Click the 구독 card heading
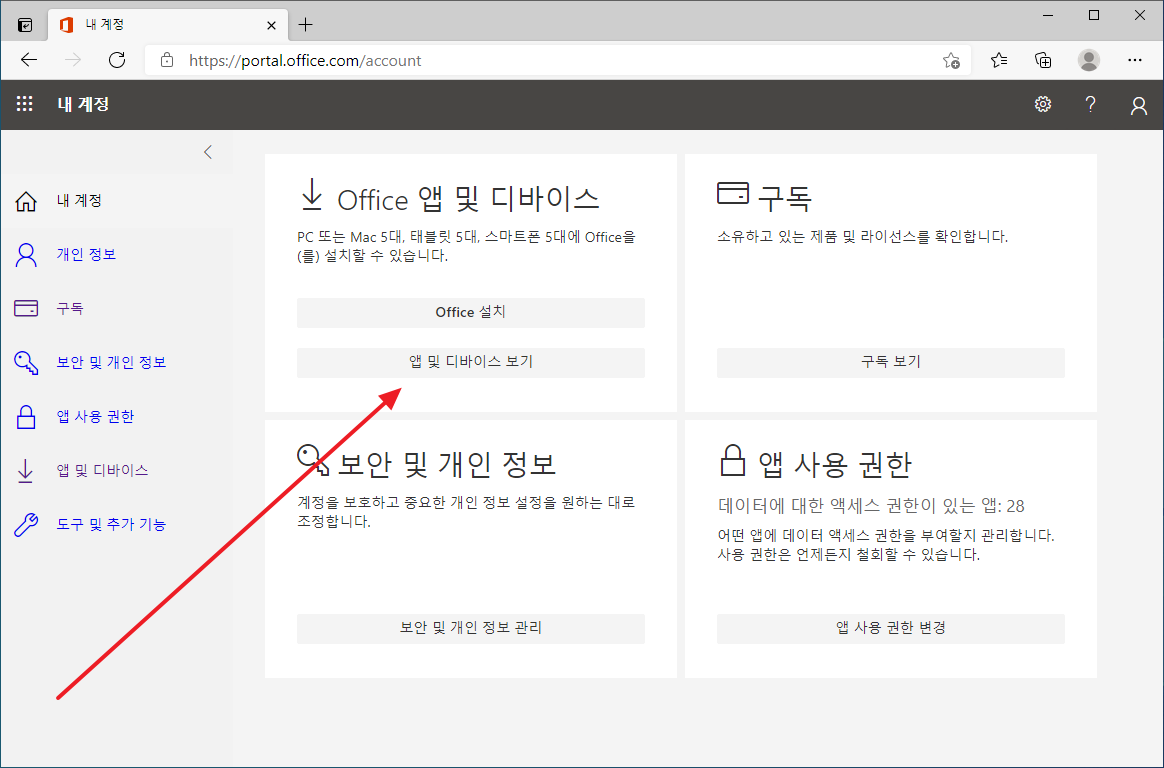This screenshot has height=768, width=1164. click(785, 198)
